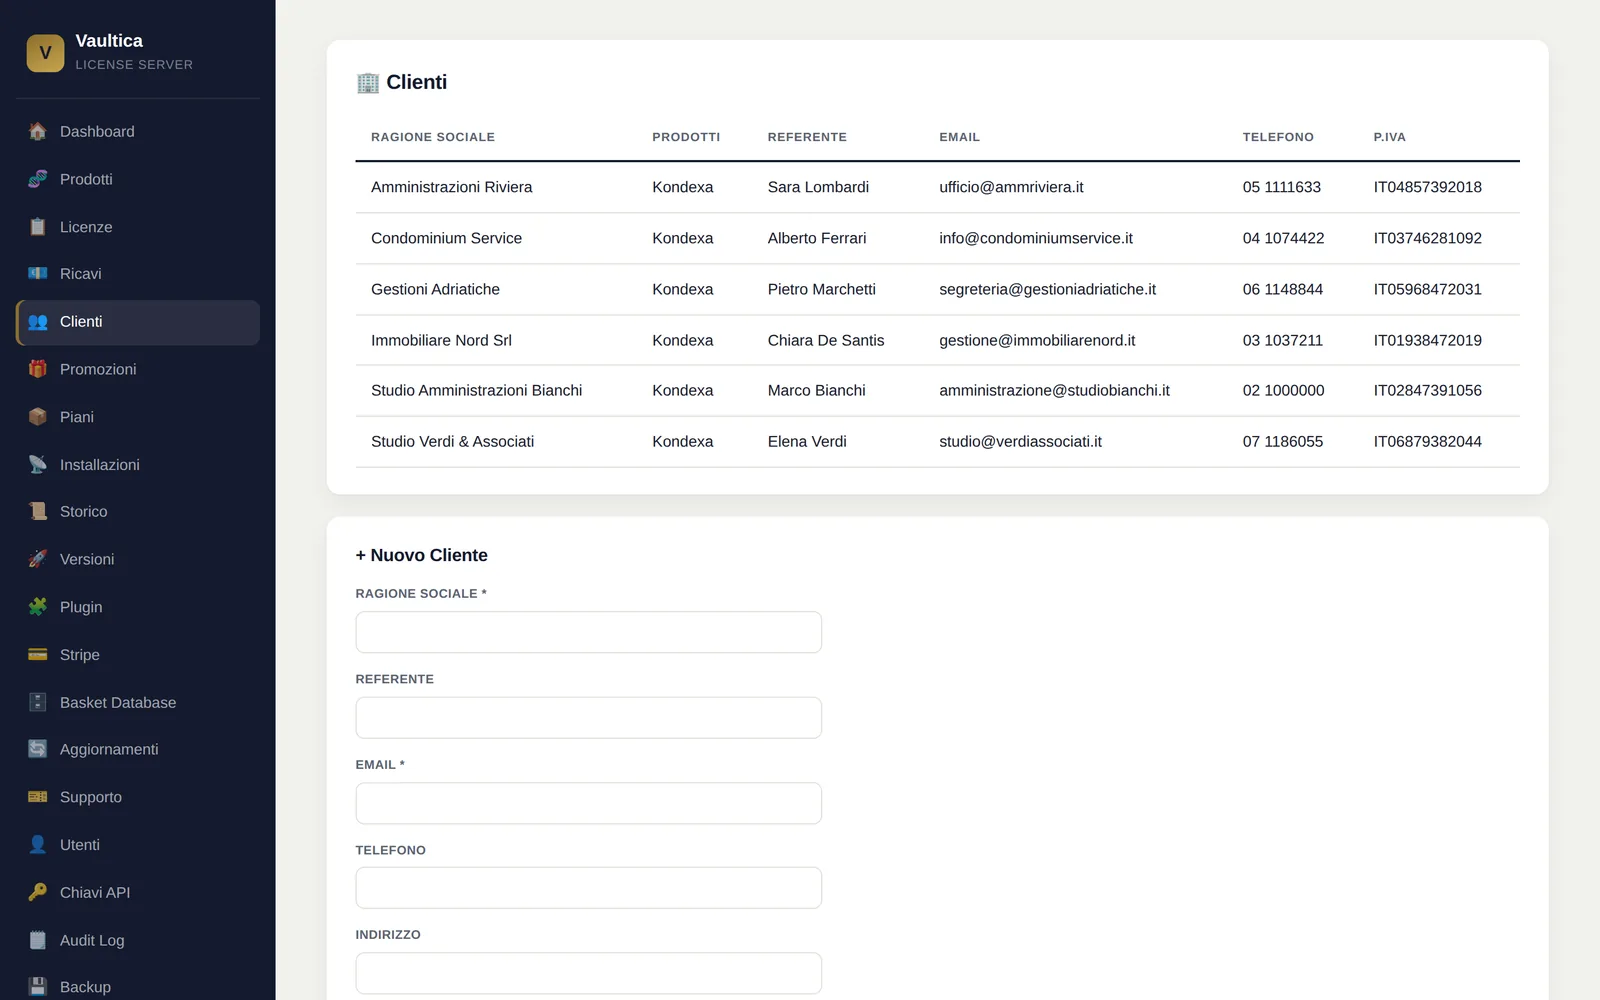Go to the Storico section

coord(138,512)
